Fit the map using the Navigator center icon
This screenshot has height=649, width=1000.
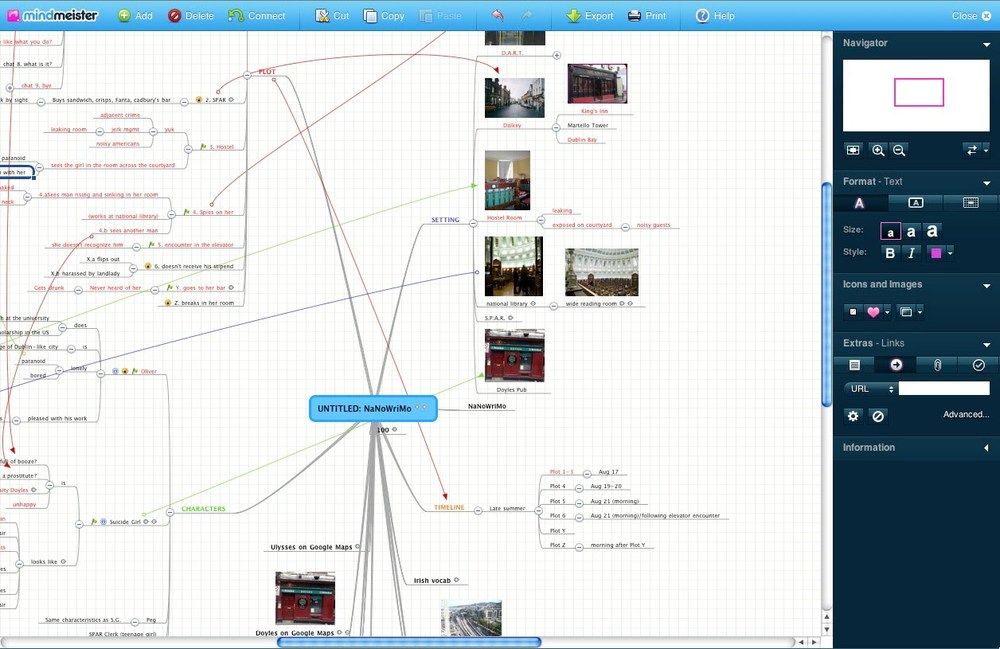point(853,150)
